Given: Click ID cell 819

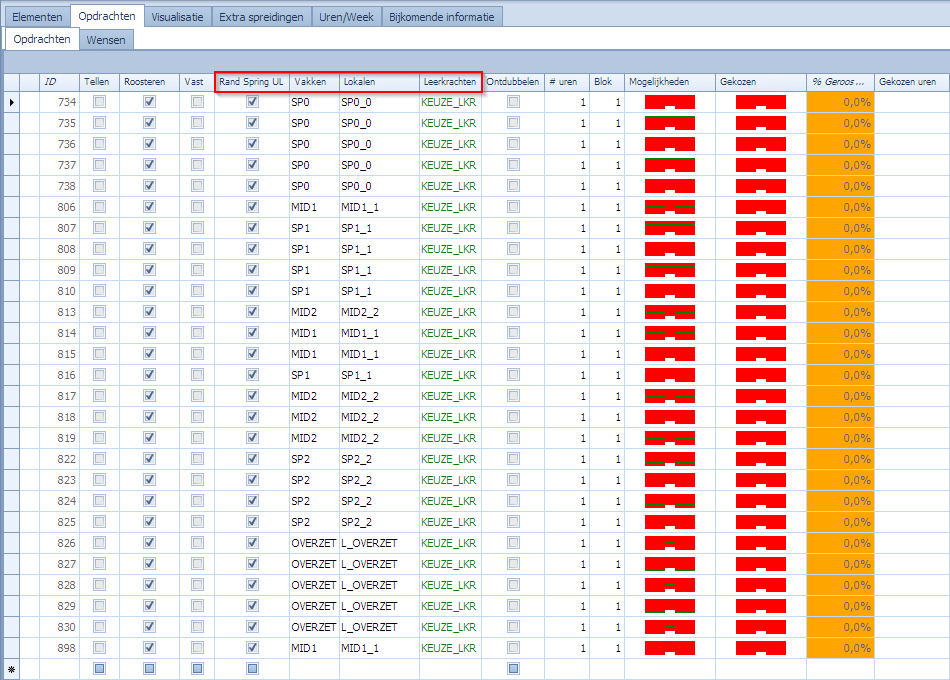Looking at the screenshot, I should [x=59, y=438].
